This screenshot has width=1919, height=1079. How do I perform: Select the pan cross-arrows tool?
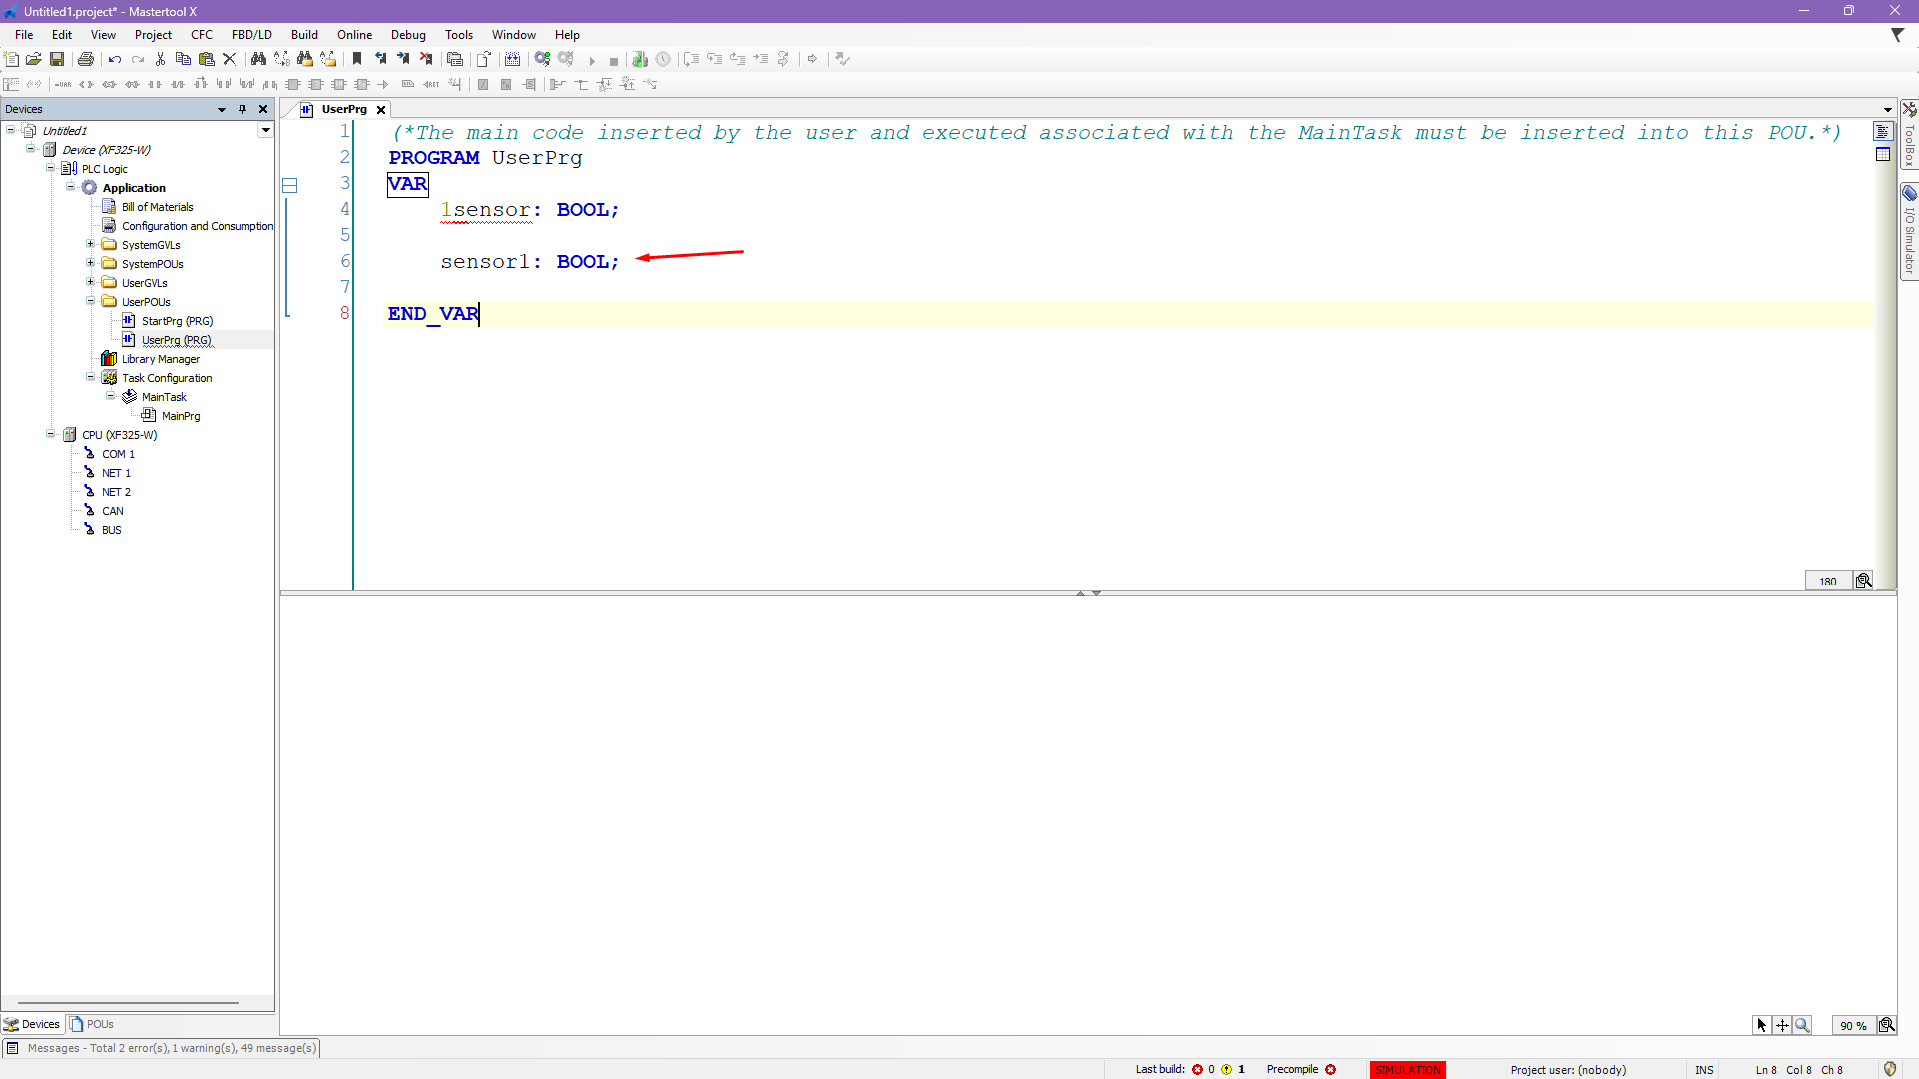pyautogui.click(x=1782, y=1025)
